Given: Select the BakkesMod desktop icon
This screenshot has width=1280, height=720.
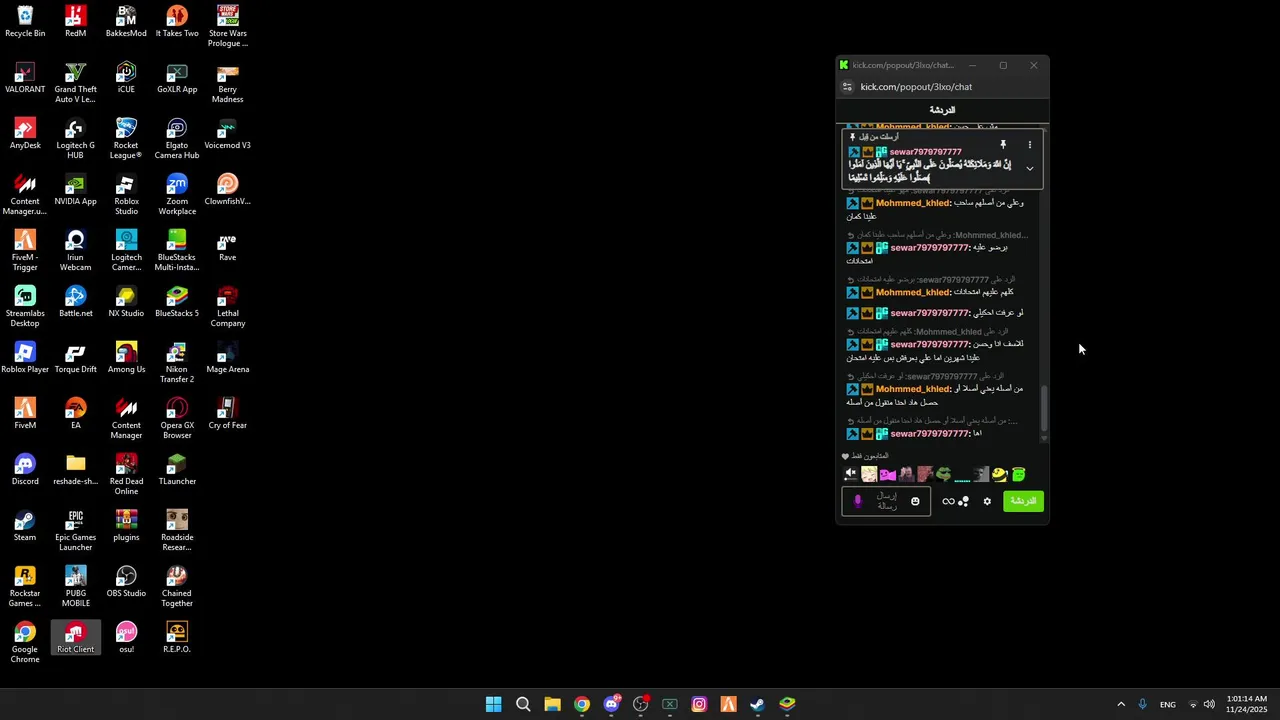Looking at the screenshot, I should point(126,22).
